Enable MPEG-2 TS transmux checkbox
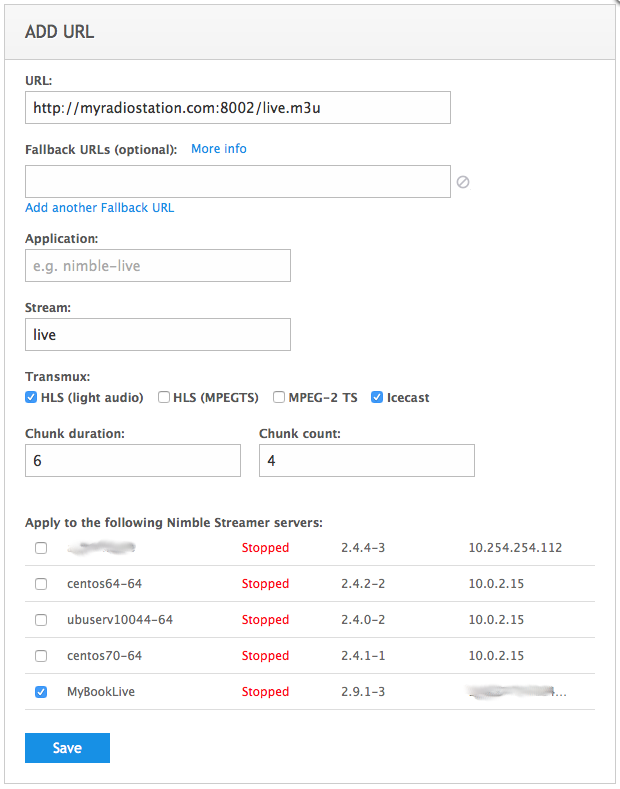620x789 pixels. (279, 397)
